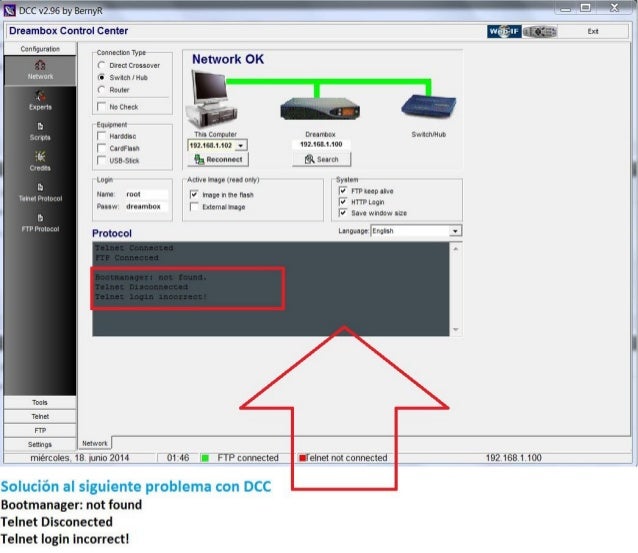Click the Dreambox IP address field

[321, 144]
